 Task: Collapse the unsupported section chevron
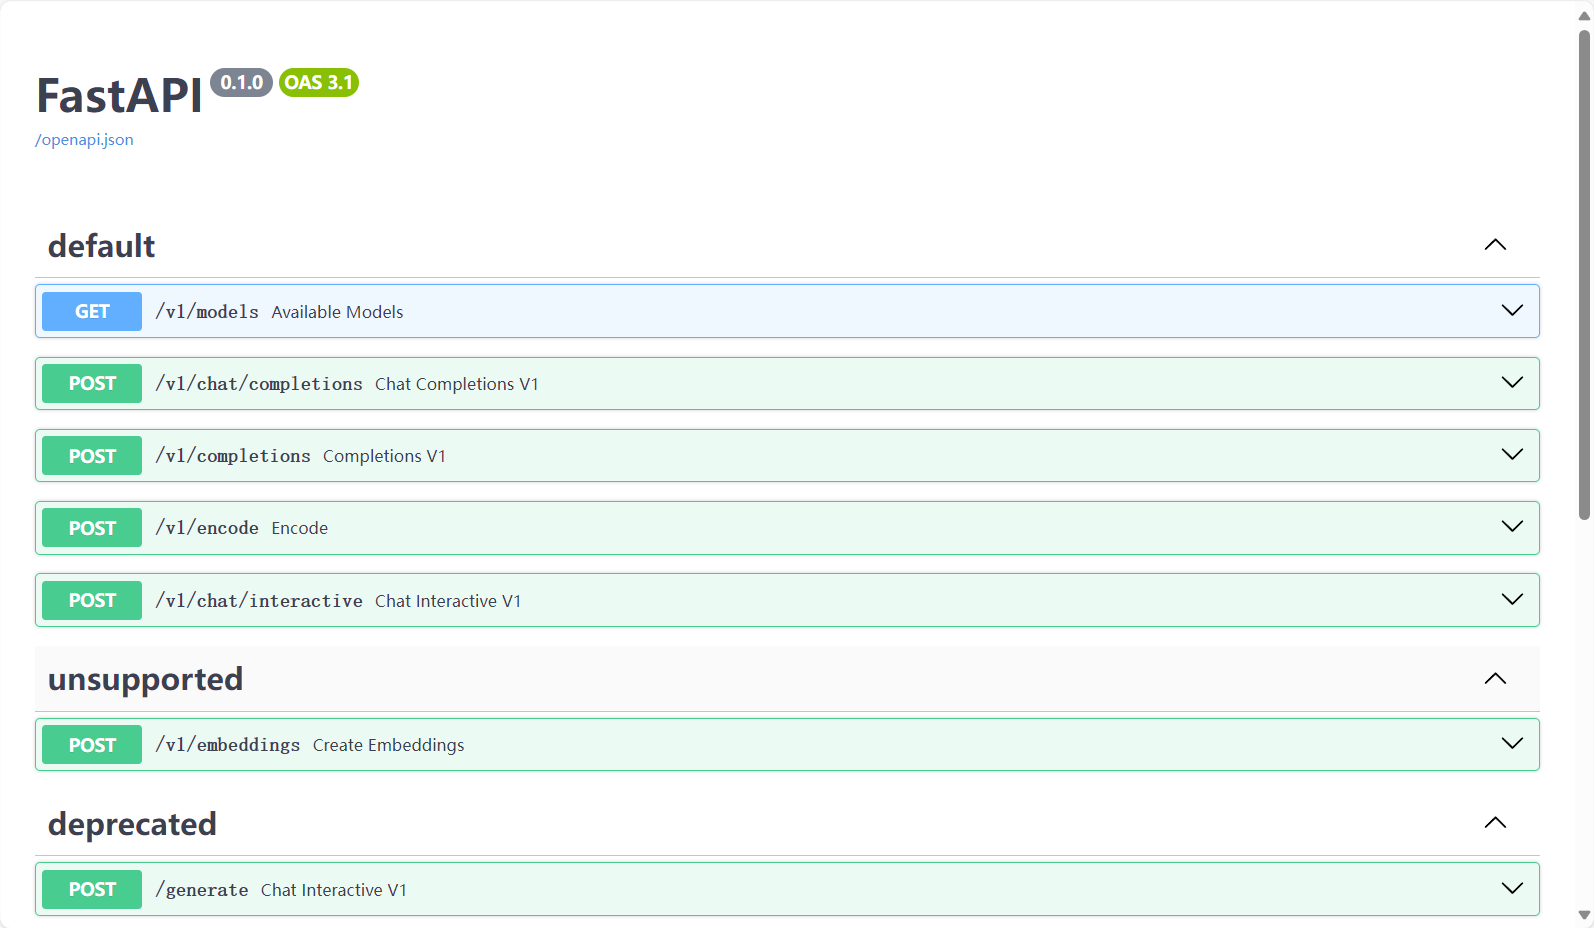1495,679
